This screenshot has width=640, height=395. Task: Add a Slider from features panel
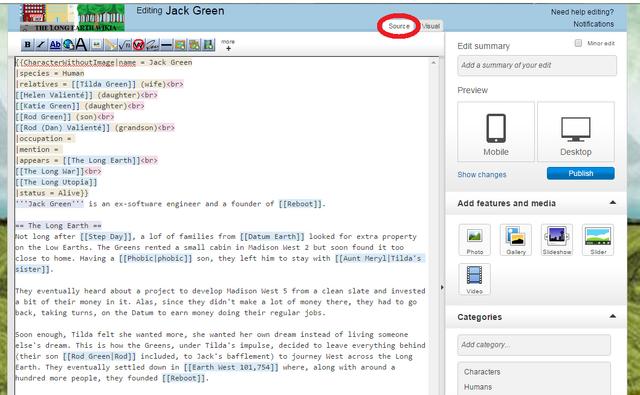[598, 240]
